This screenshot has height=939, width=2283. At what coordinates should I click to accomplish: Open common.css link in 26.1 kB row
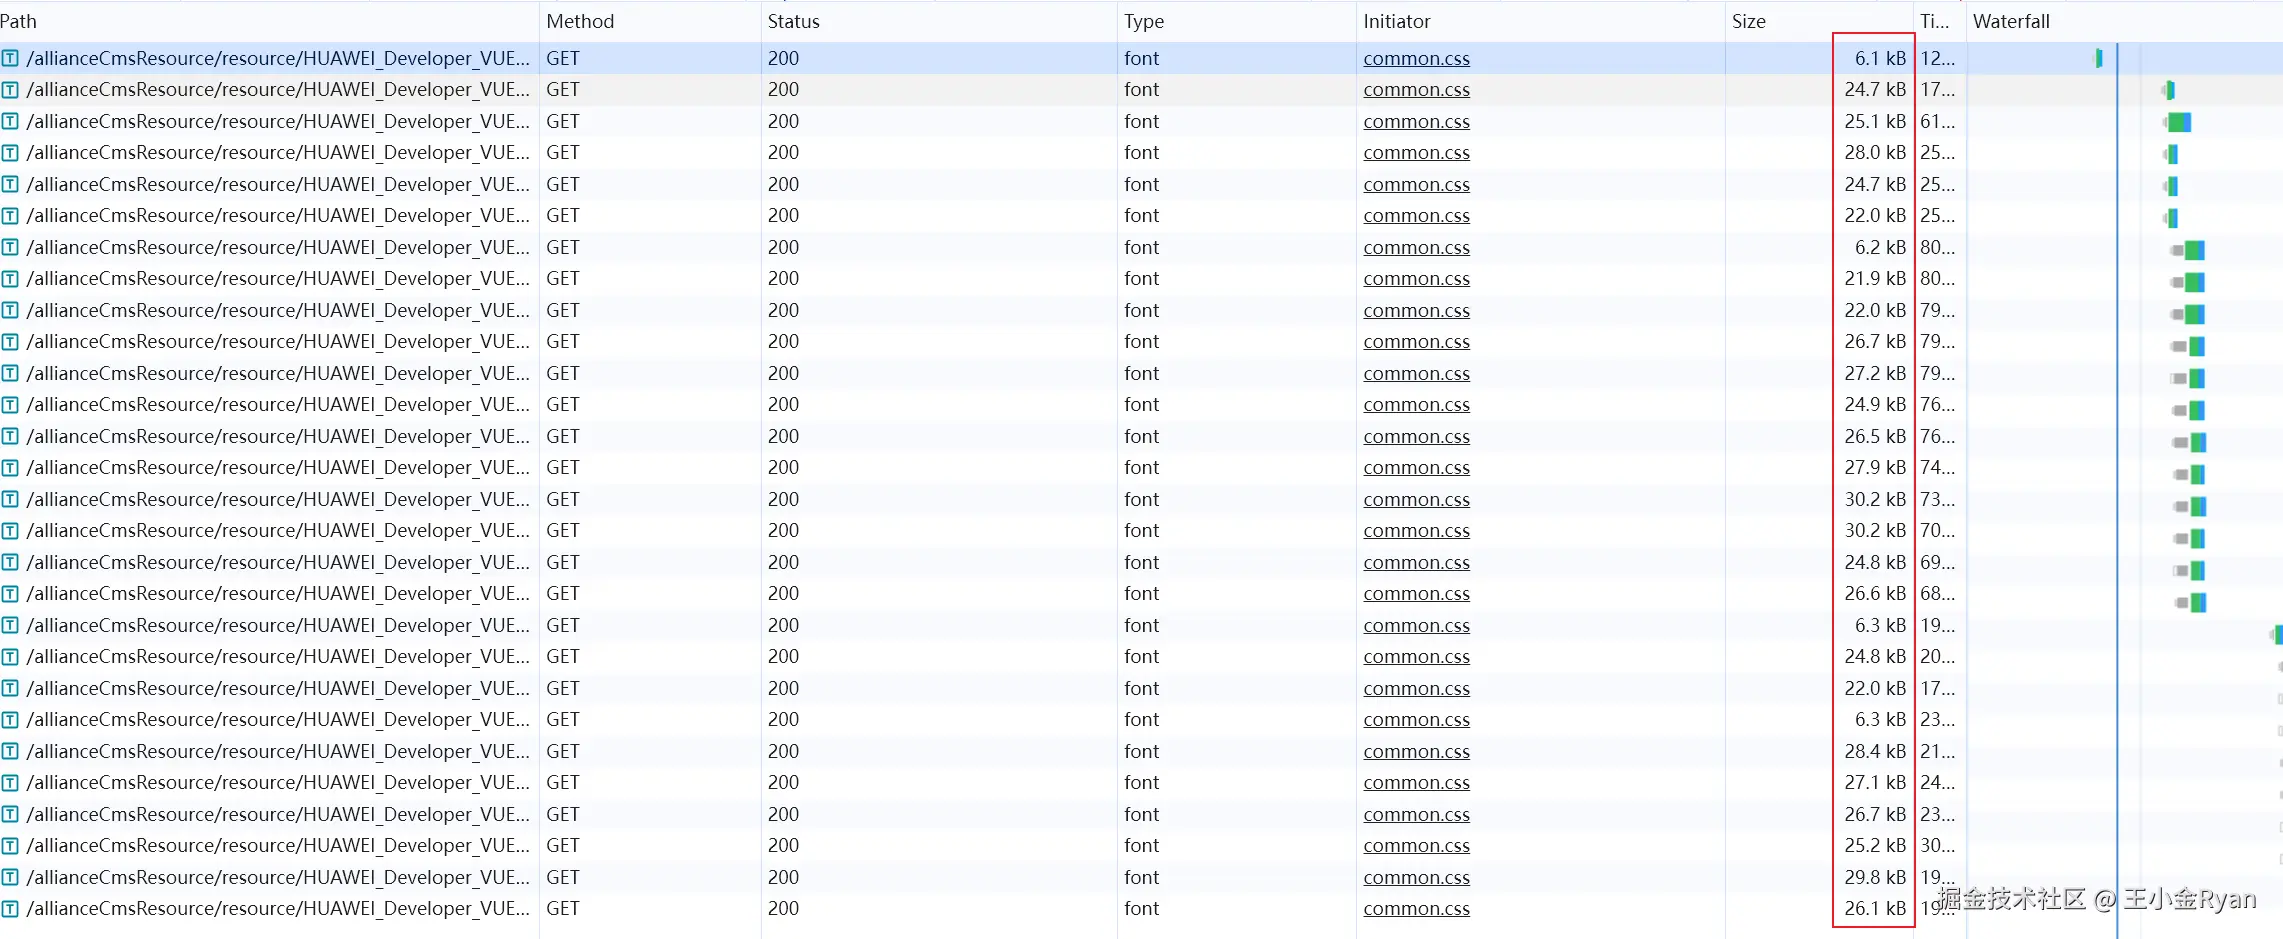[1416, 909]
